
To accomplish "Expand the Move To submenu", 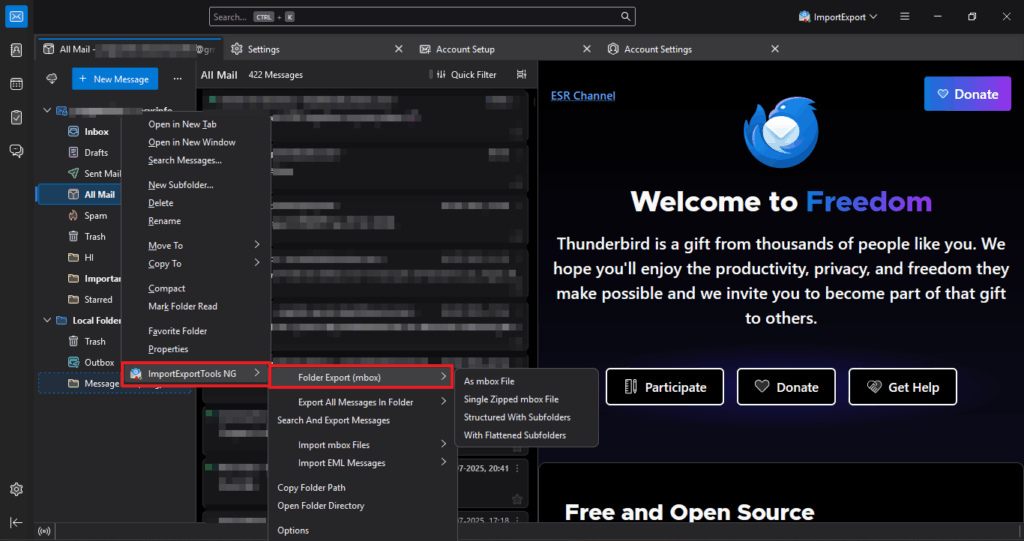I will 196,245.
